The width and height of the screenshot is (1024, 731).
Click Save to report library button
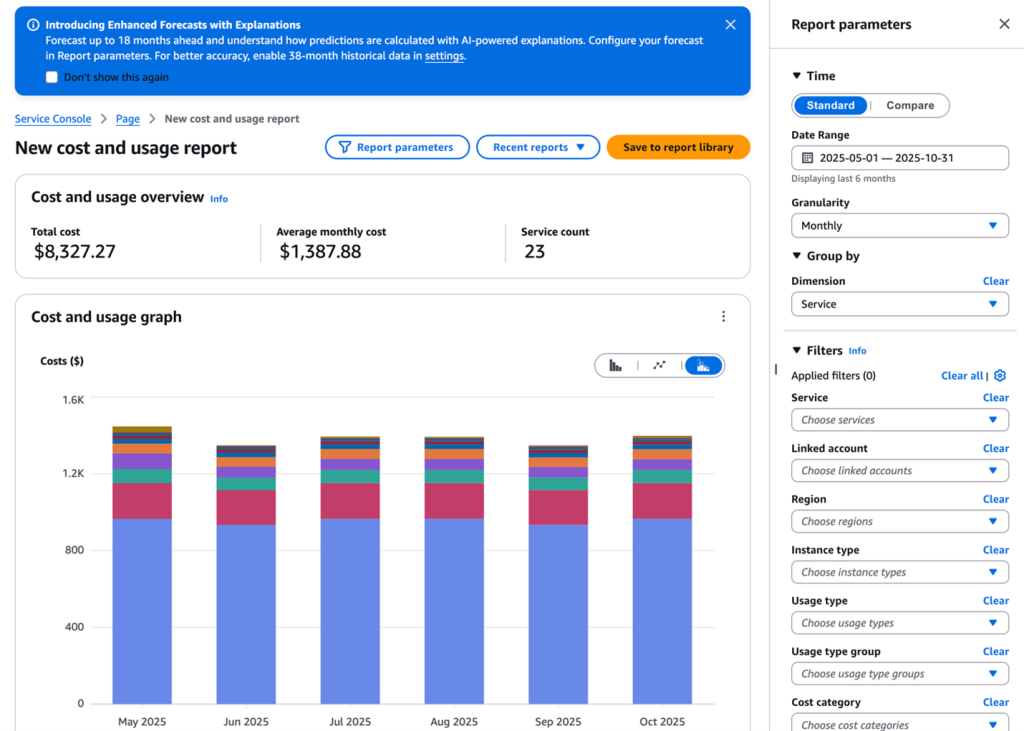[678, 147]
